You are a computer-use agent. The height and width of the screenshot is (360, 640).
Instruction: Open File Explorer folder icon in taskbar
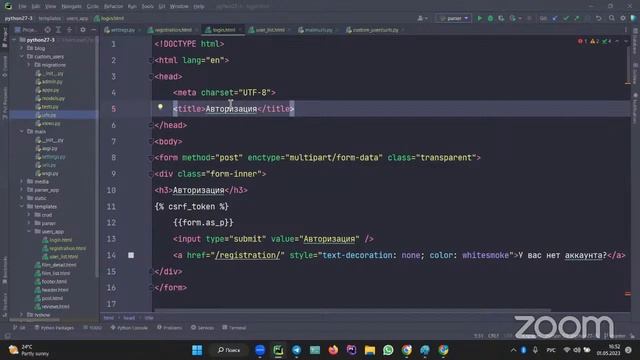(370, 350)
